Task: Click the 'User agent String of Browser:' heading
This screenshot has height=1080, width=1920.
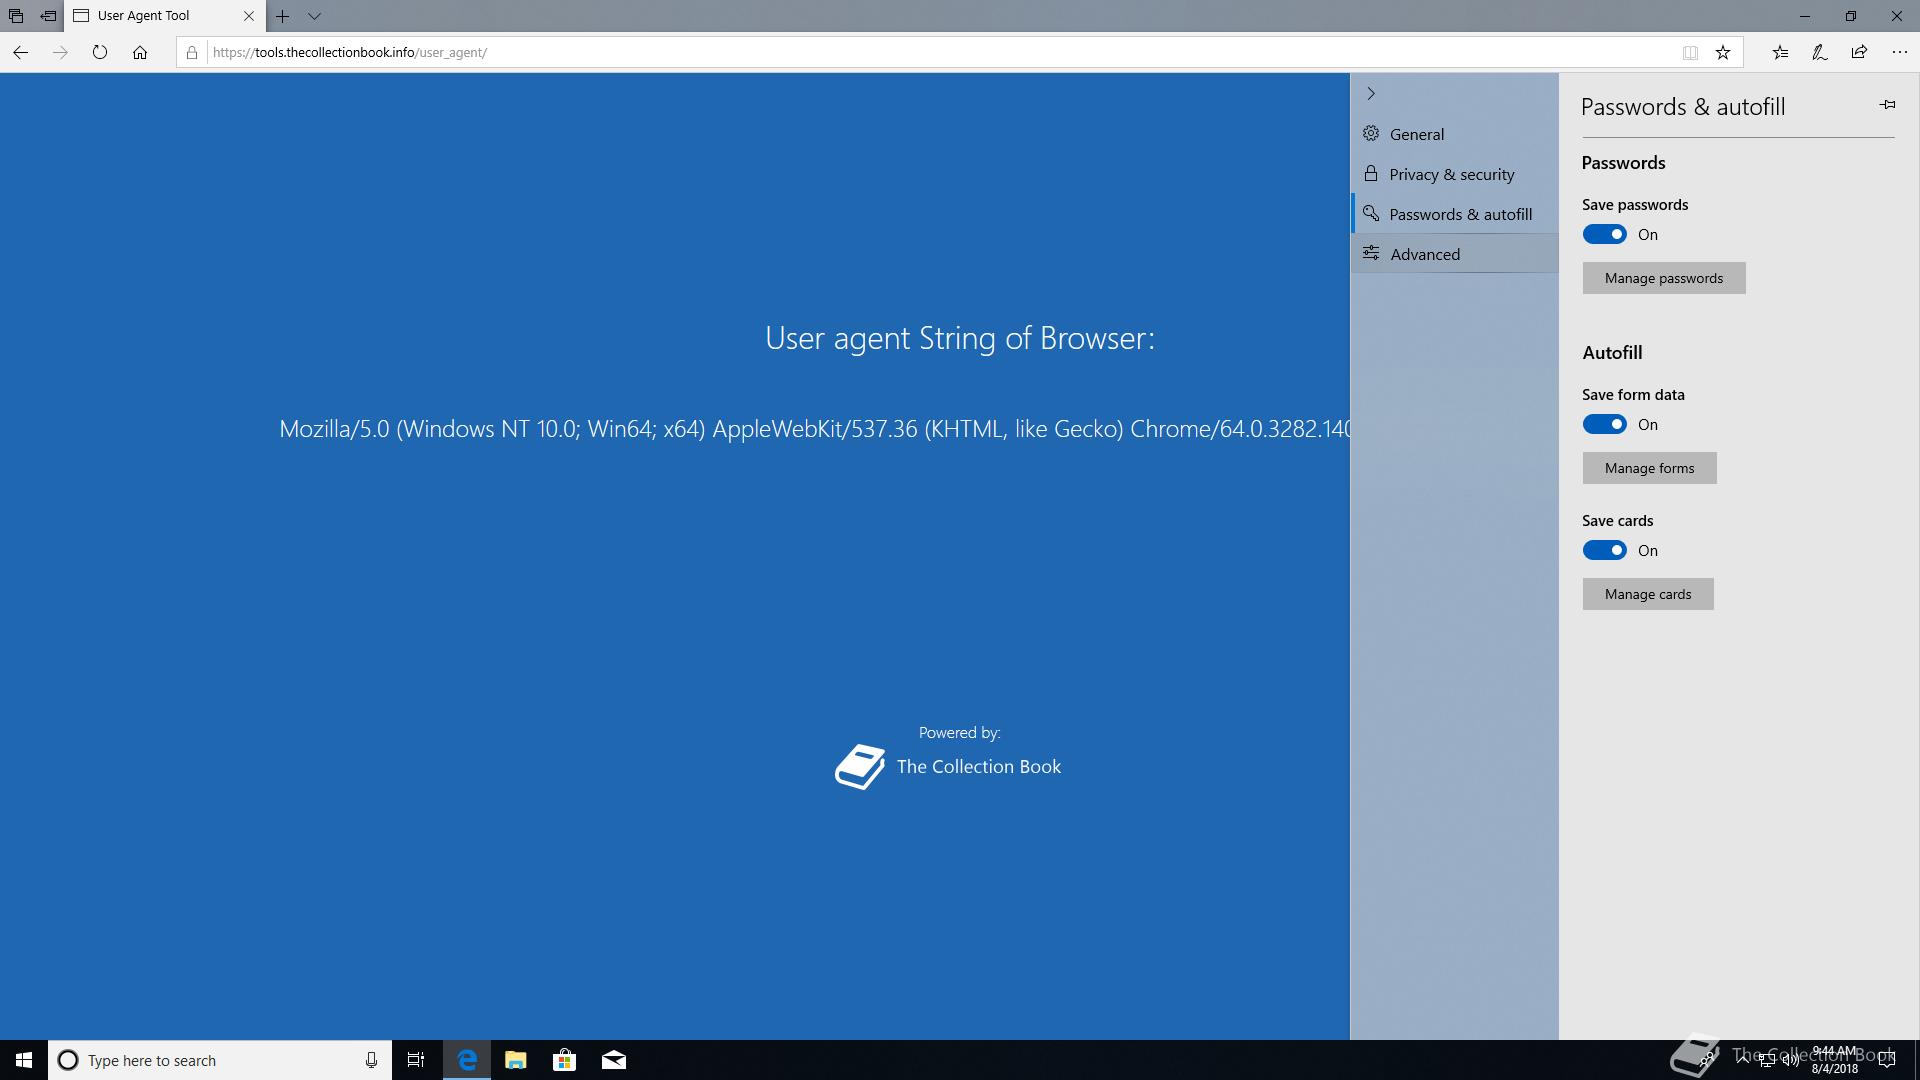Action: pyautogui.click(x=960, y=338)
